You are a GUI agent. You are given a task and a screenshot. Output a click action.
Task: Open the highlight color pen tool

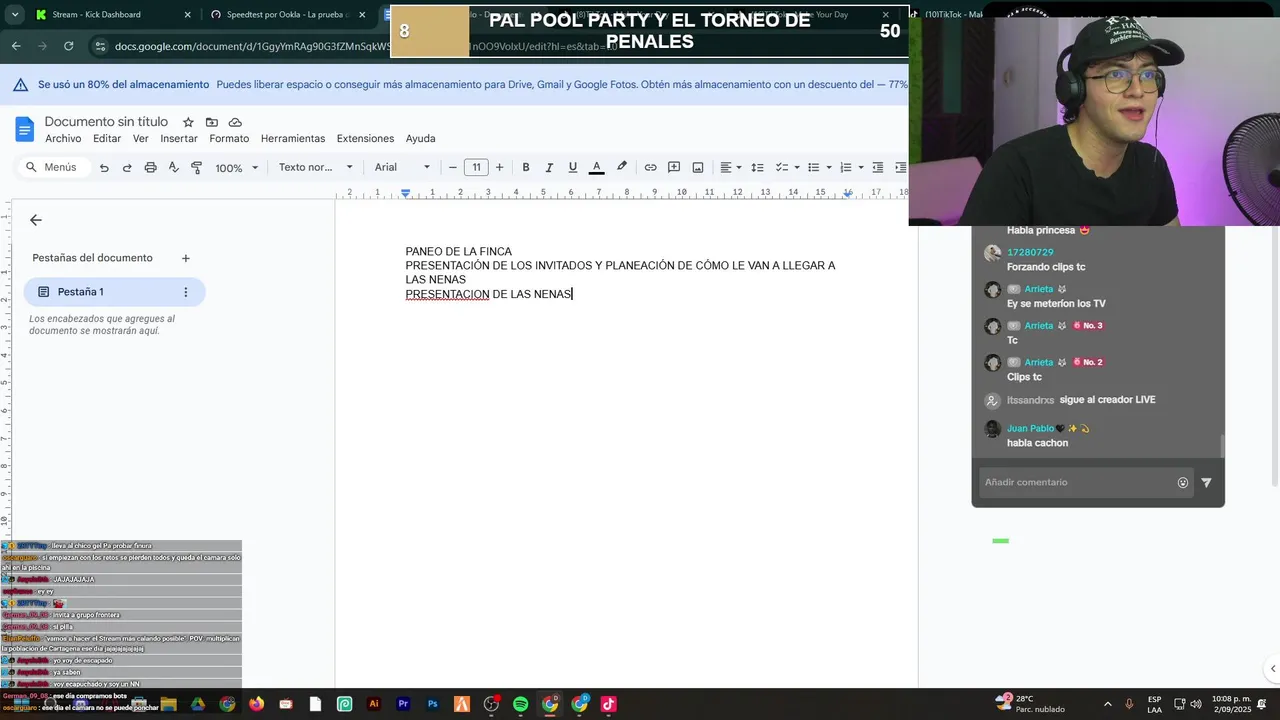click(622, 167)
